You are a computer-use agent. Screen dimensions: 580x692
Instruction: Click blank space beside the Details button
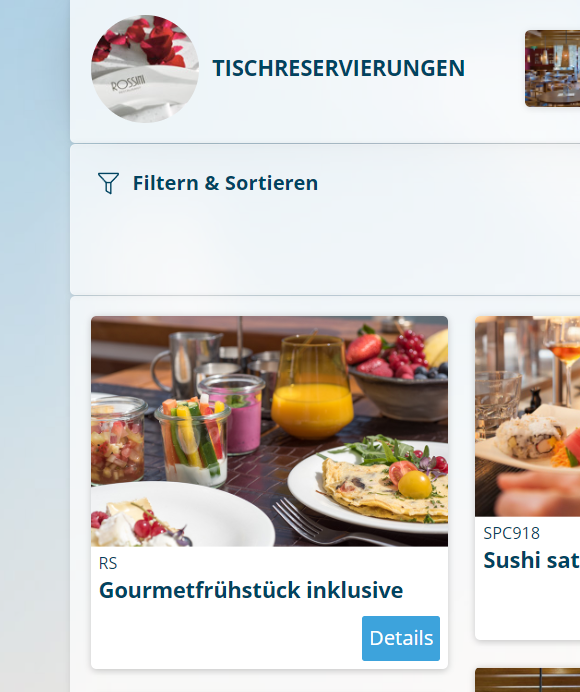click(x=225, y=638)
